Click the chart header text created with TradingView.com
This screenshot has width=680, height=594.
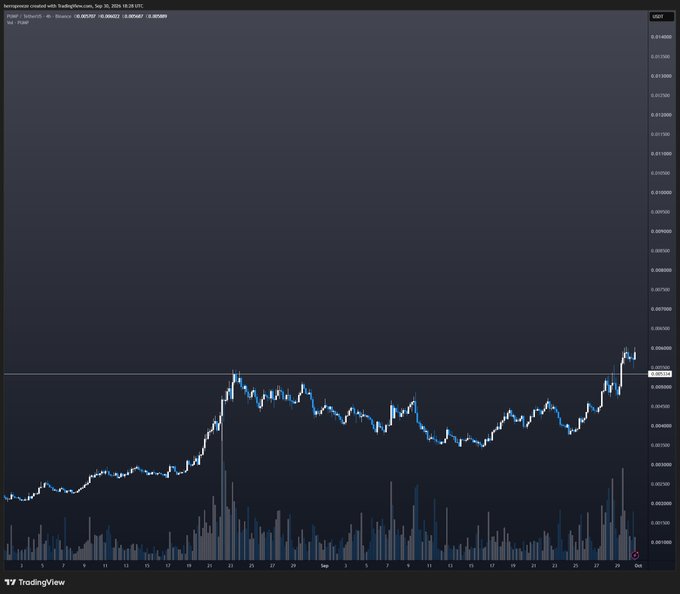pyautogui.click(x=73, y=6)
